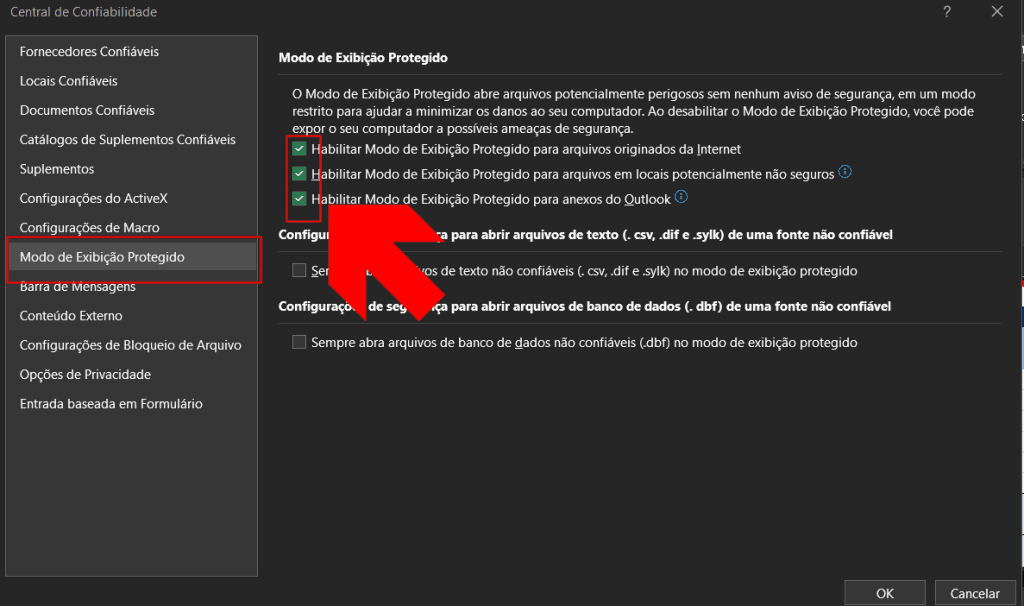1024x606 pixels.
Task: Uncheck Protected View for locais não seguros
Action: [299, 174]
